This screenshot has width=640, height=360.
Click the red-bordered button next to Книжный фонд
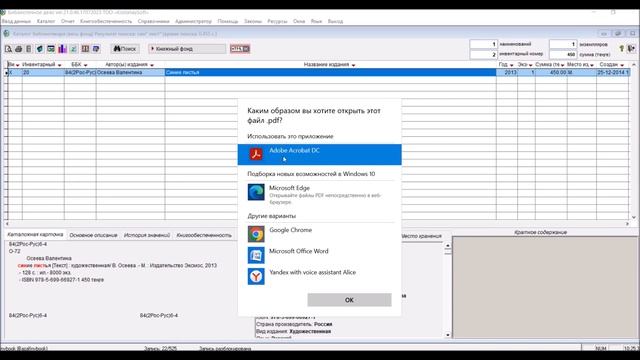coord(240,49)
